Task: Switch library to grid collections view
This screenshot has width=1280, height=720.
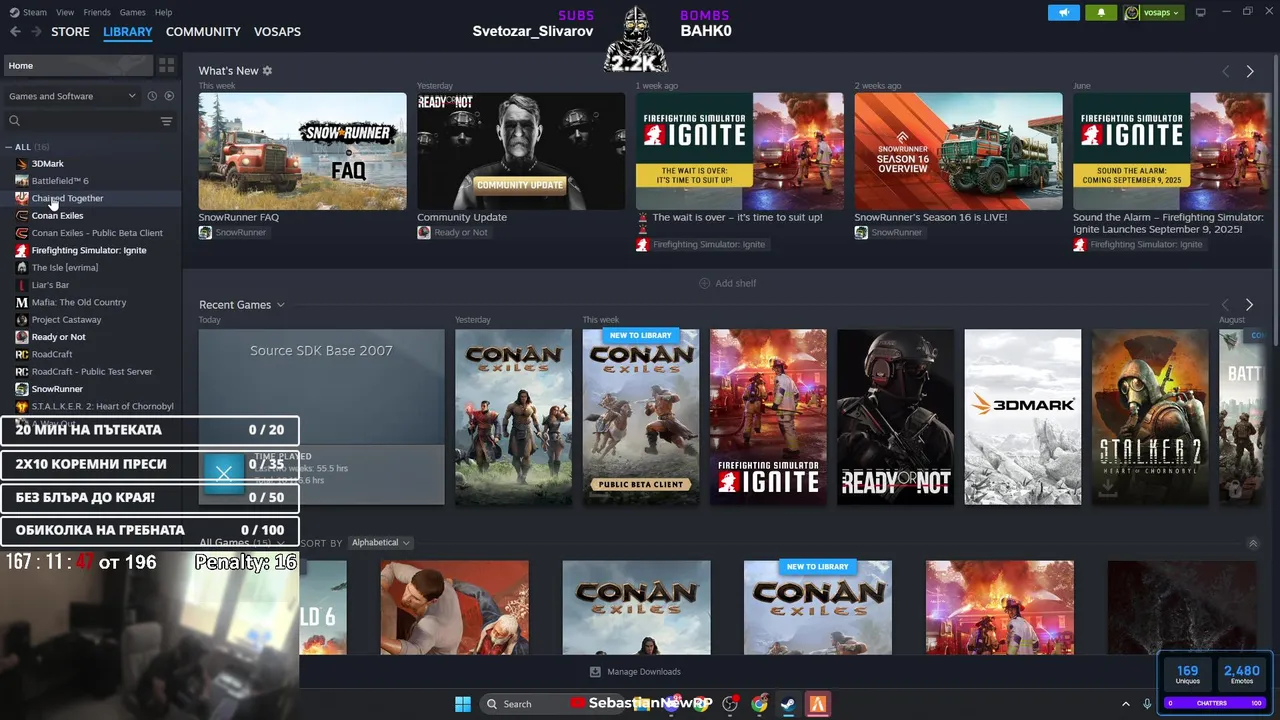Action: tap(167, 65)
